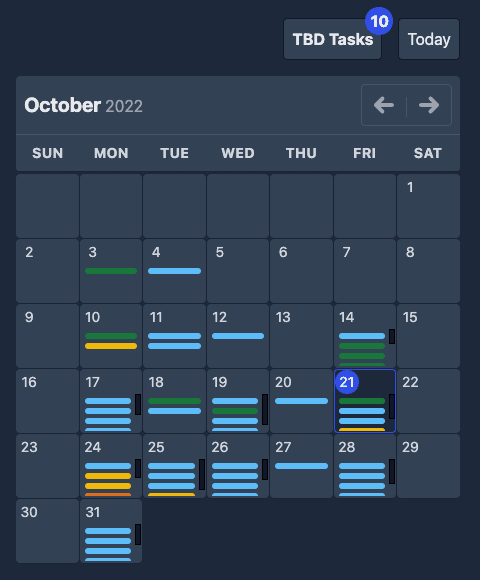Click the blue task bar on October 4

(175, 271)
